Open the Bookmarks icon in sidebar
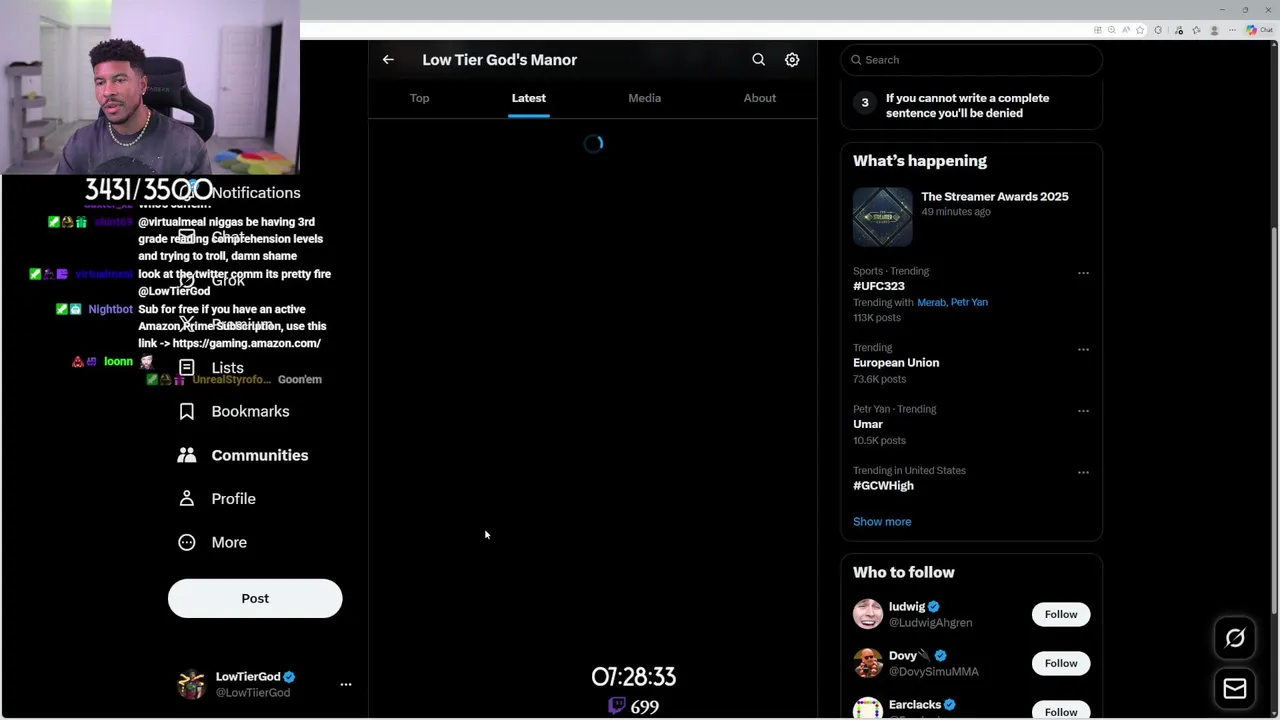1280x720 pixels. click(187, 411)
